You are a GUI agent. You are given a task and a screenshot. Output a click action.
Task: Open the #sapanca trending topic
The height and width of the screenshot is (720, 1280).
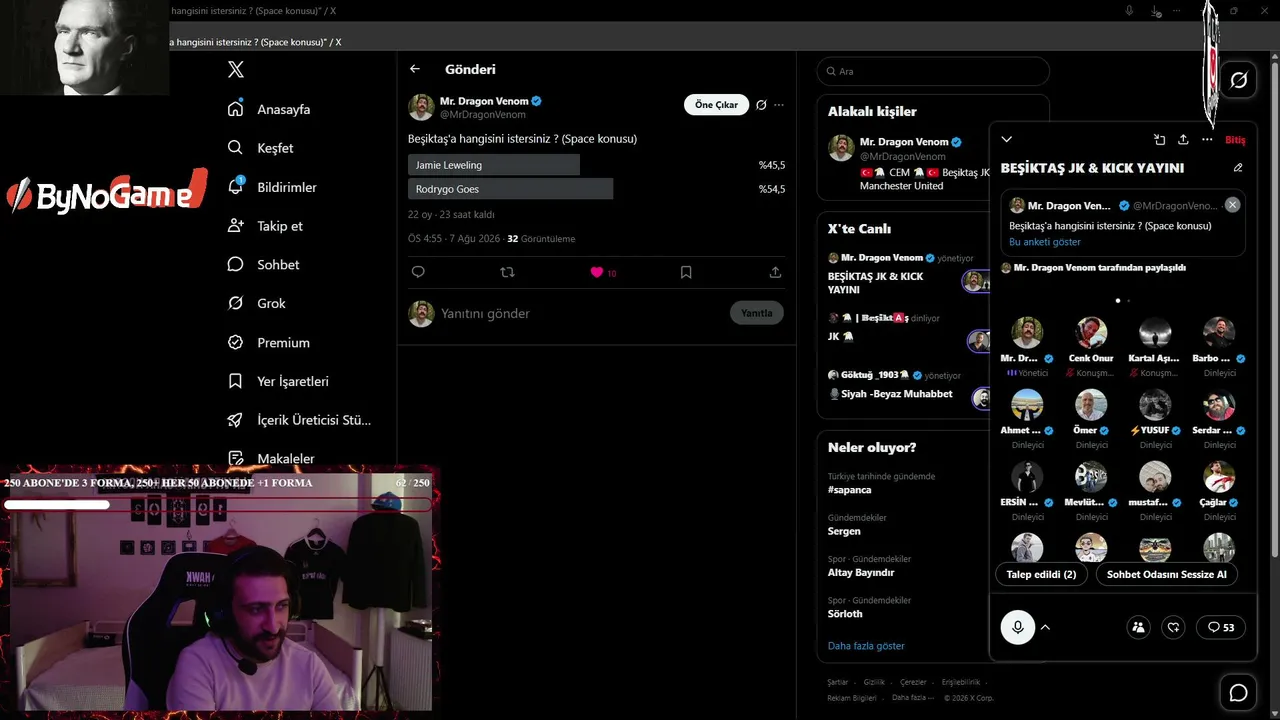(850, 490)
